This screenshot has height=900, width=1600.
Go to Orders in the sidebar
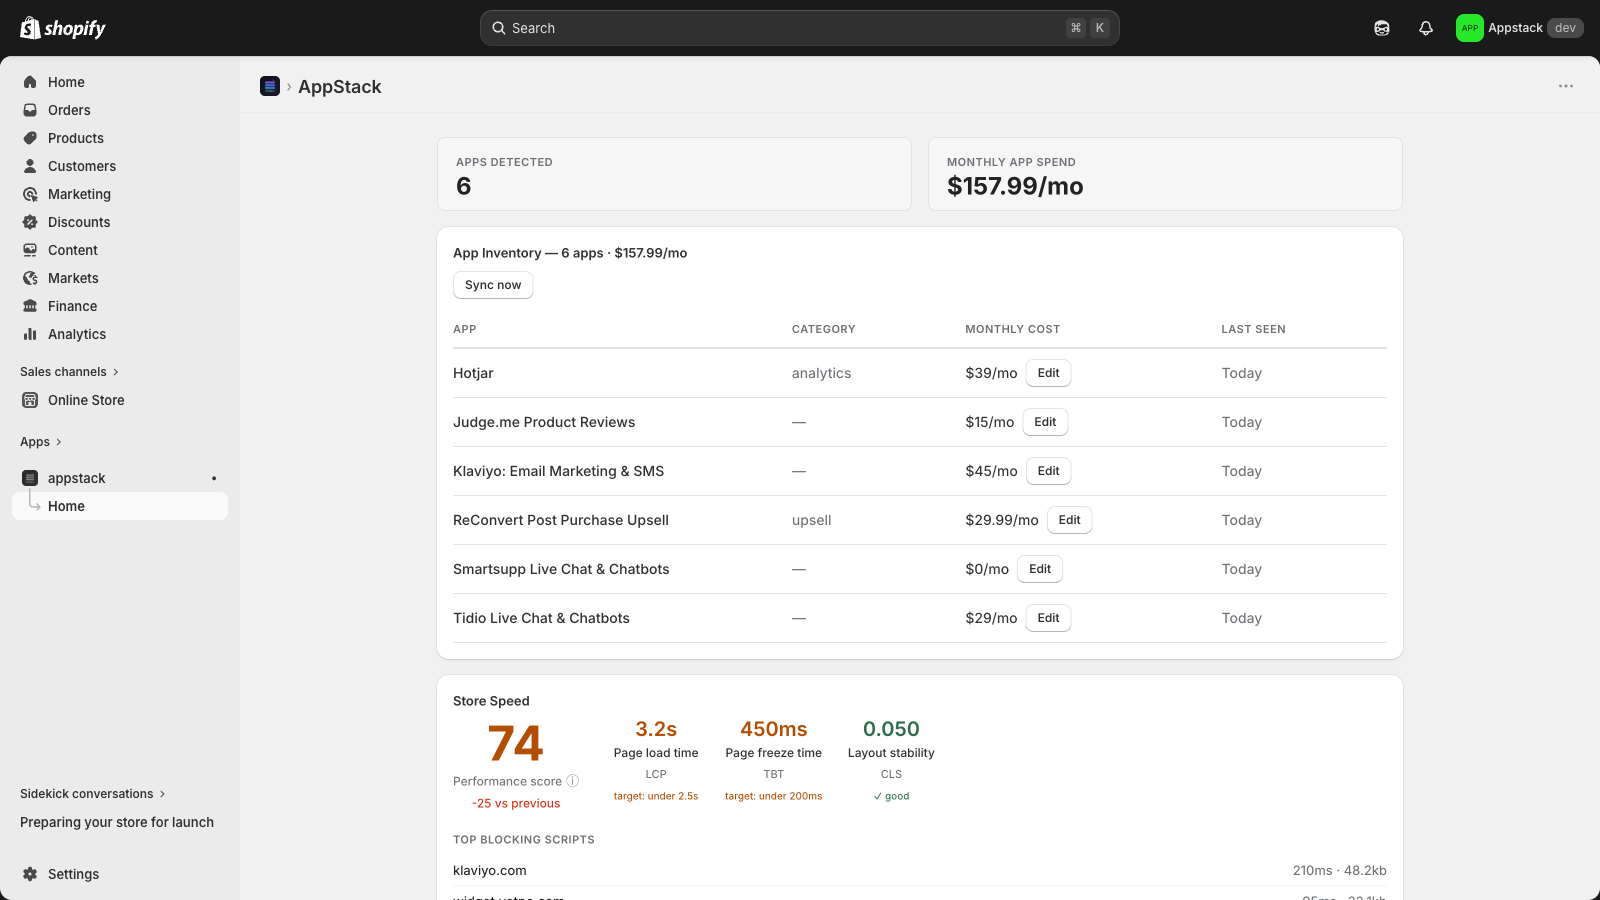click(69, 110)
